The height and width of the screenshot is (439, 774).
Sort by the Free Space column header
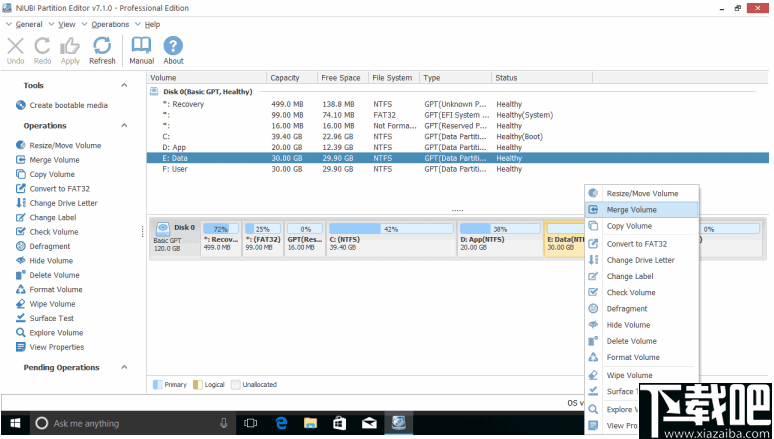pyautogui.click(x=343, y=78)
